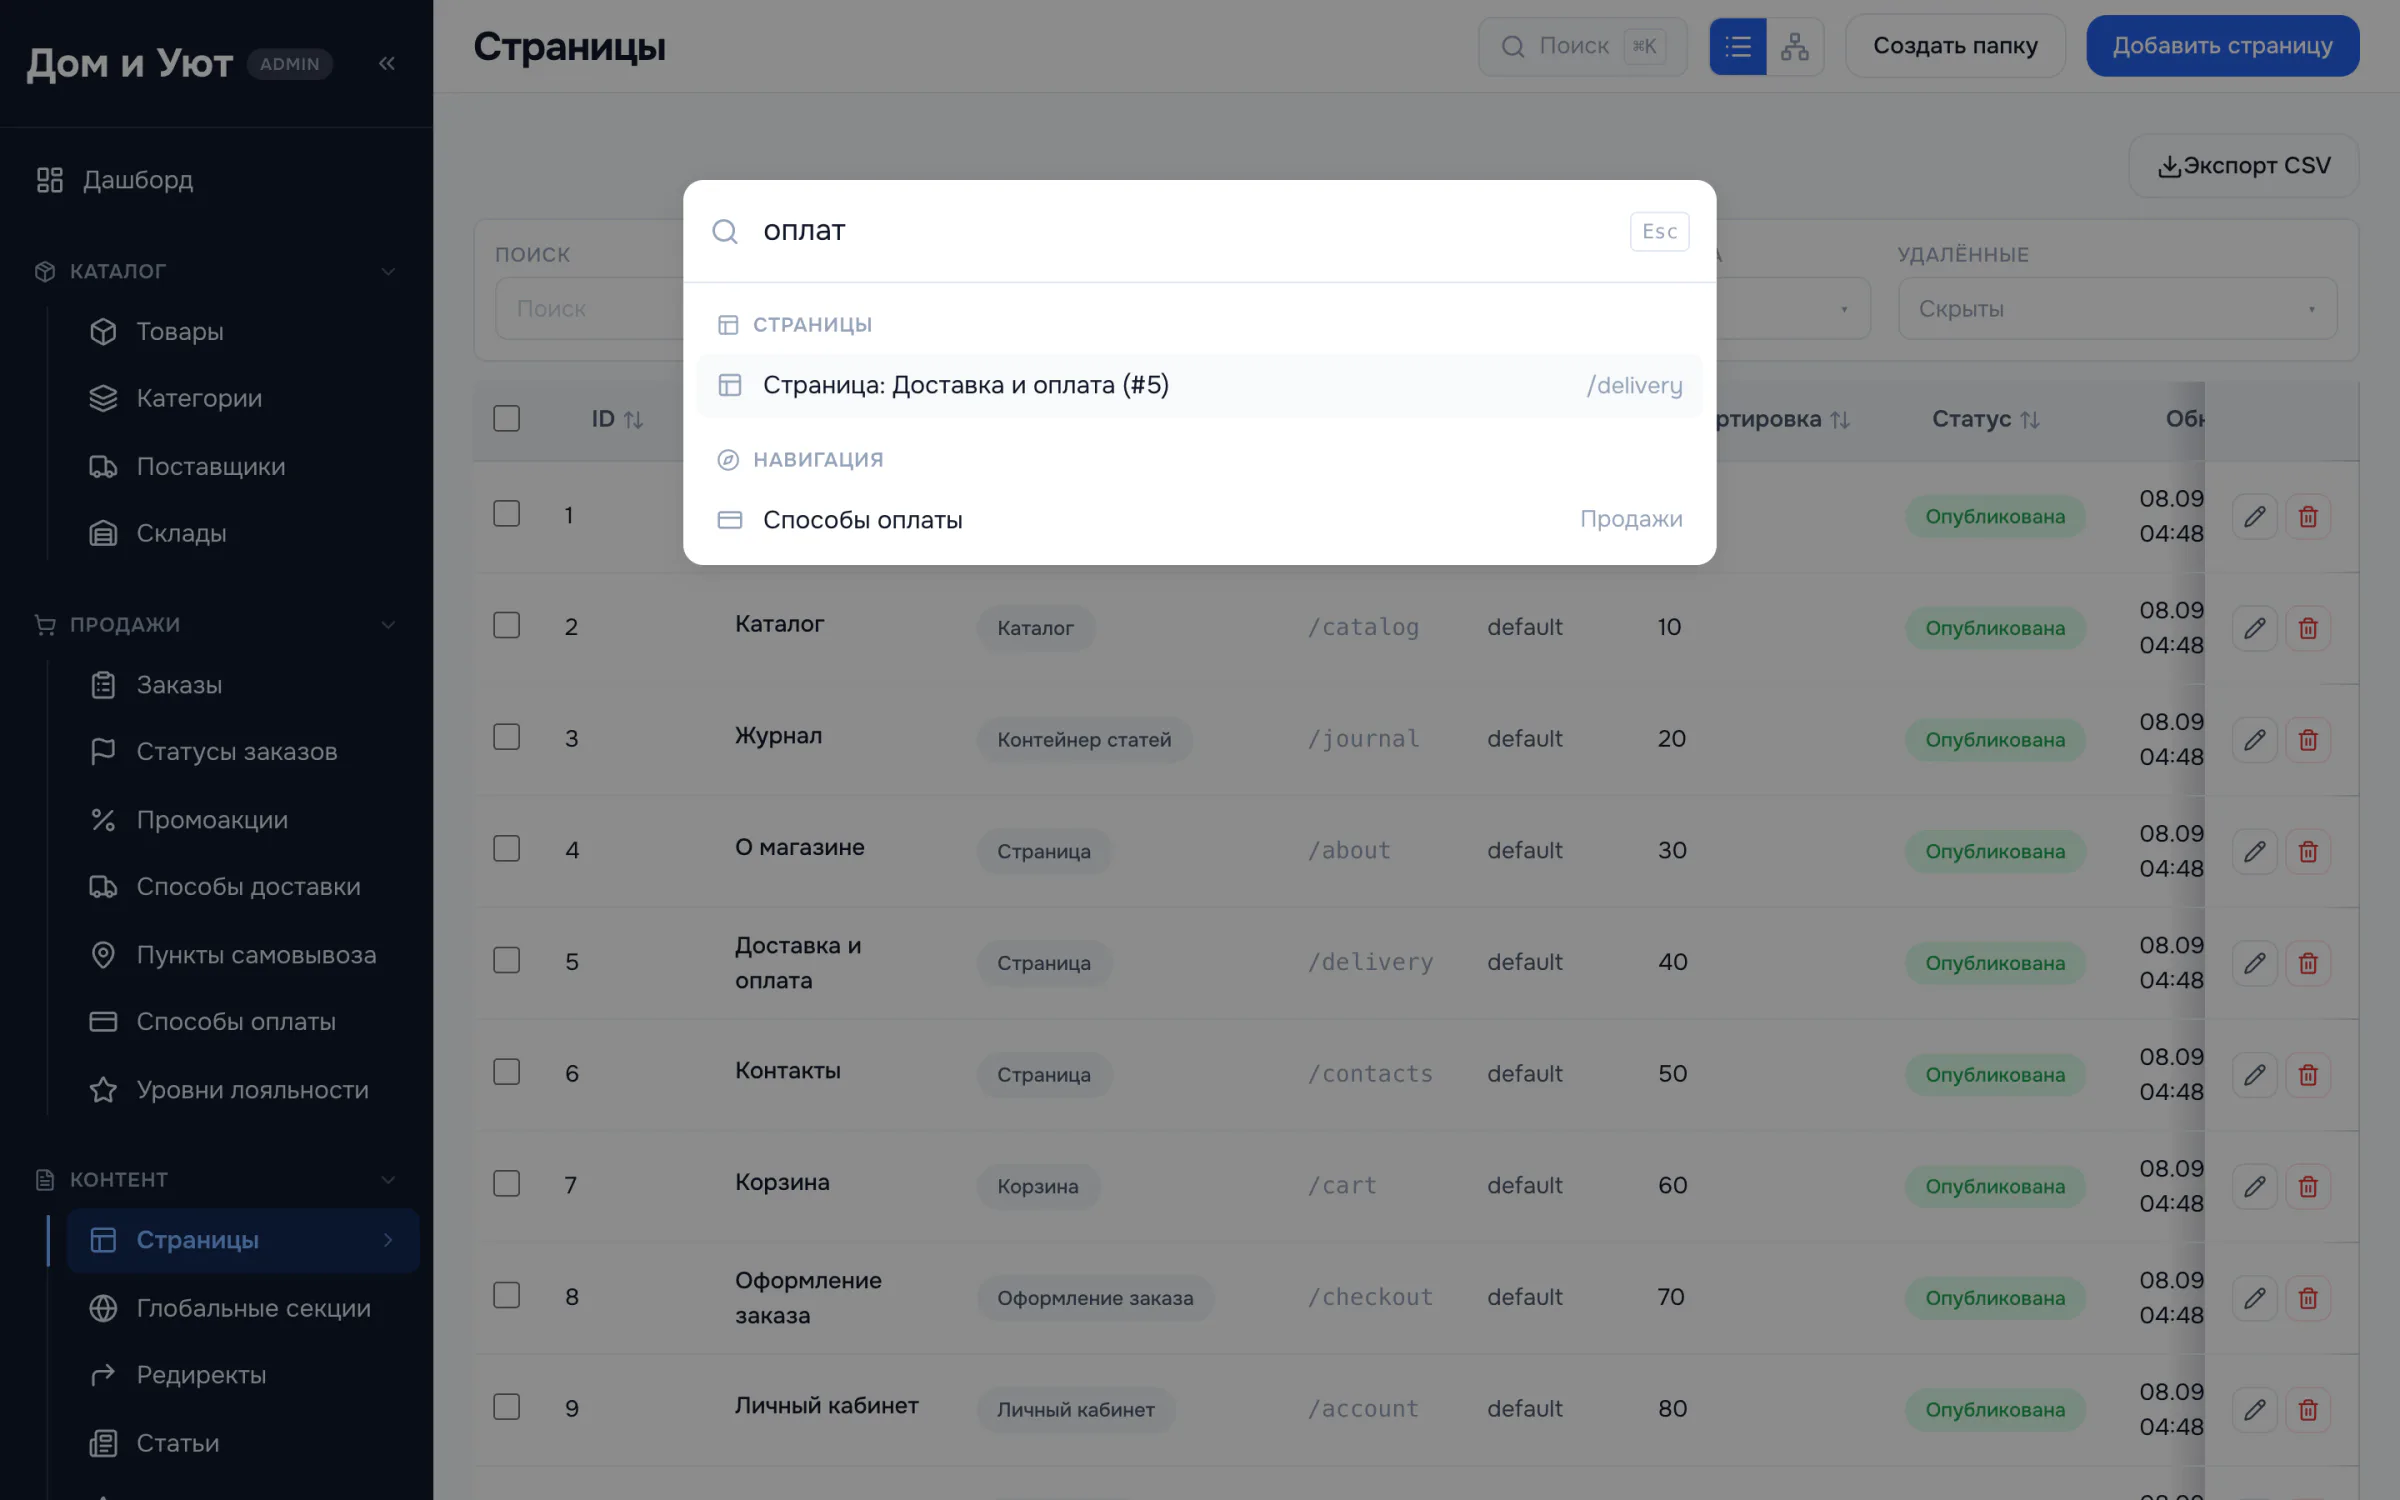
Task: Click Добавить страницу button
Action: pyautogui.click(x=2222, y=46)
